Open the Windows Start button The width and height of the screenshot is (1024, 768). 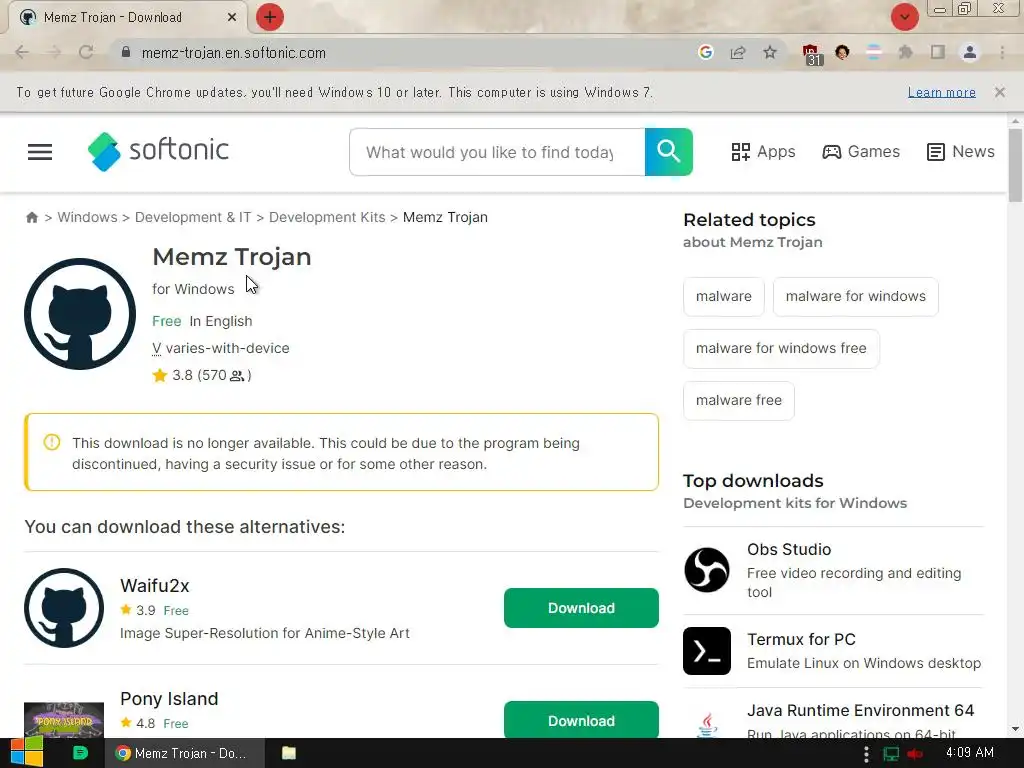pos(26,753)
